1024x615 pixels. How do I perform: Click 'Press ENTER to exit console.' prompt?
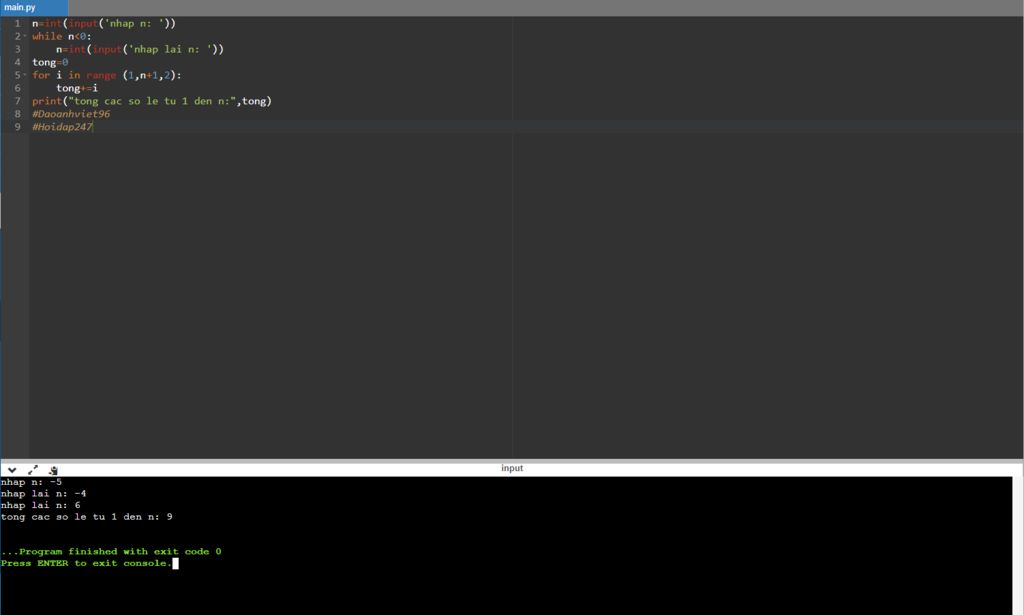(86, 563)
